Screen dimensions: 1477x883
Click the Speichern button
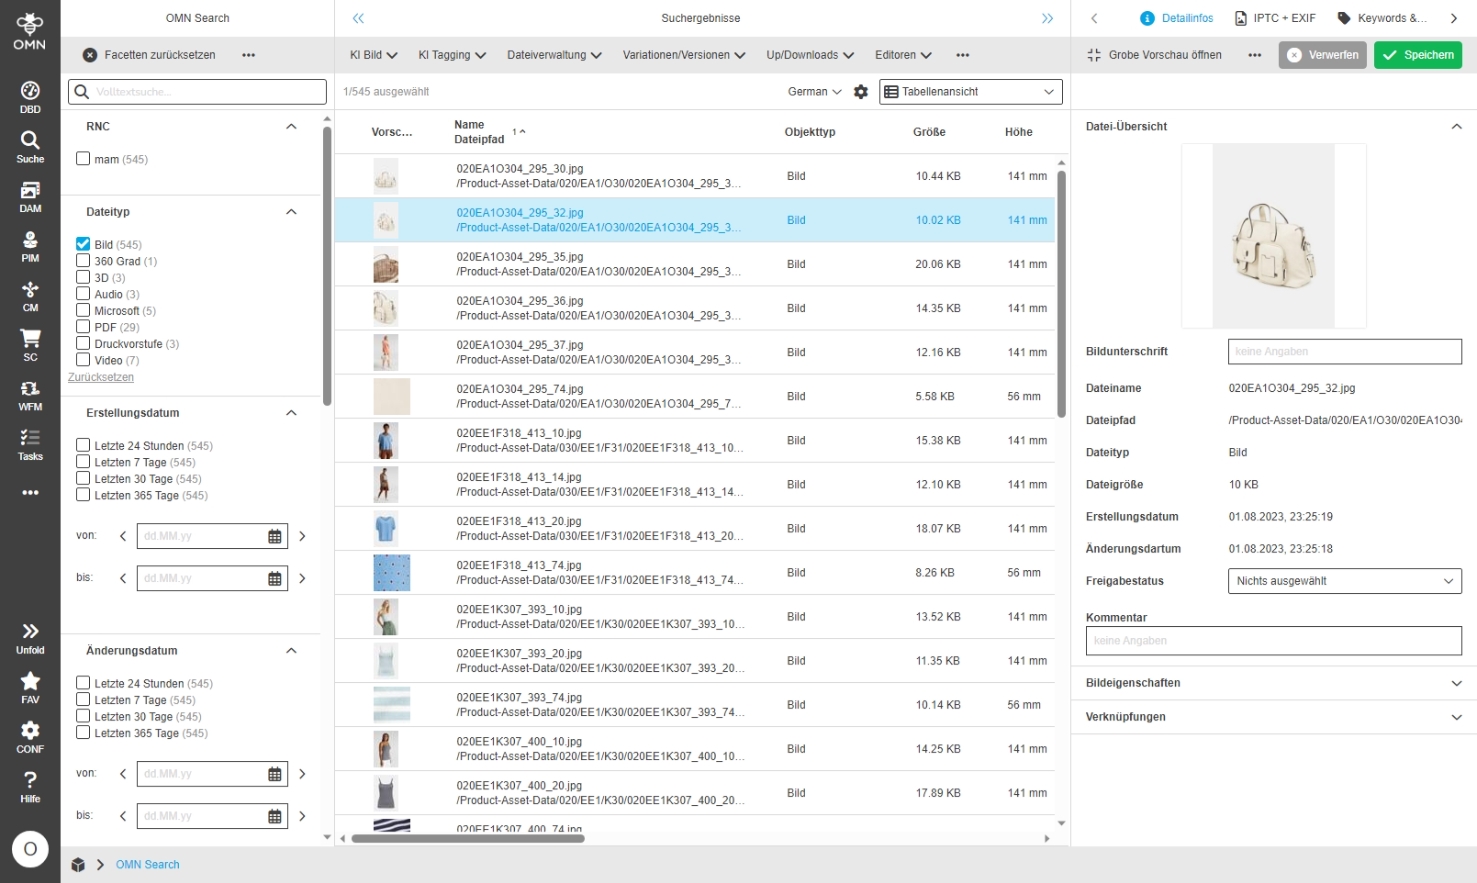[x=1417, y=55]
